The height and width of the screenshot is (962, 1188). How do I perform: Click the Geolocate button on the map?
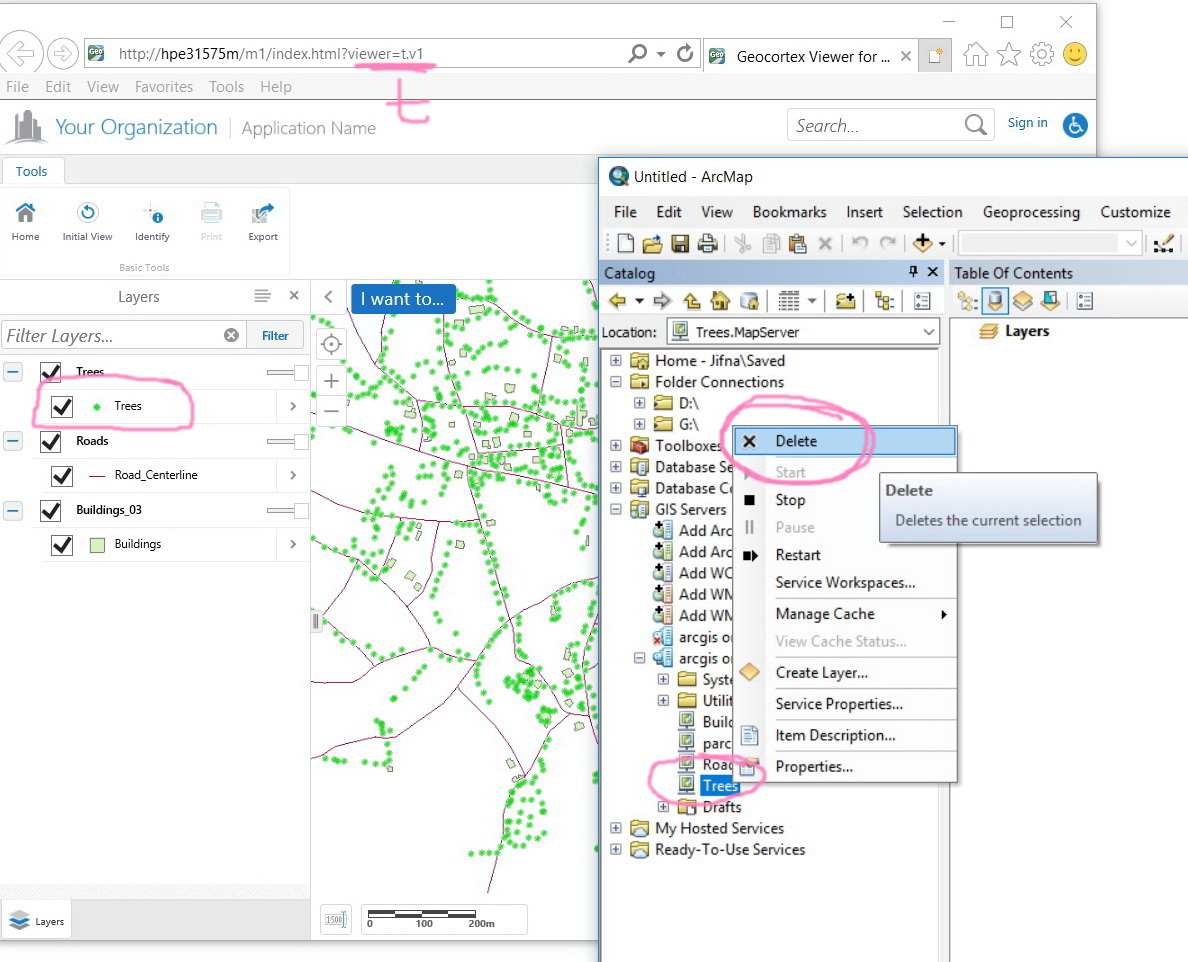point(331,345)
